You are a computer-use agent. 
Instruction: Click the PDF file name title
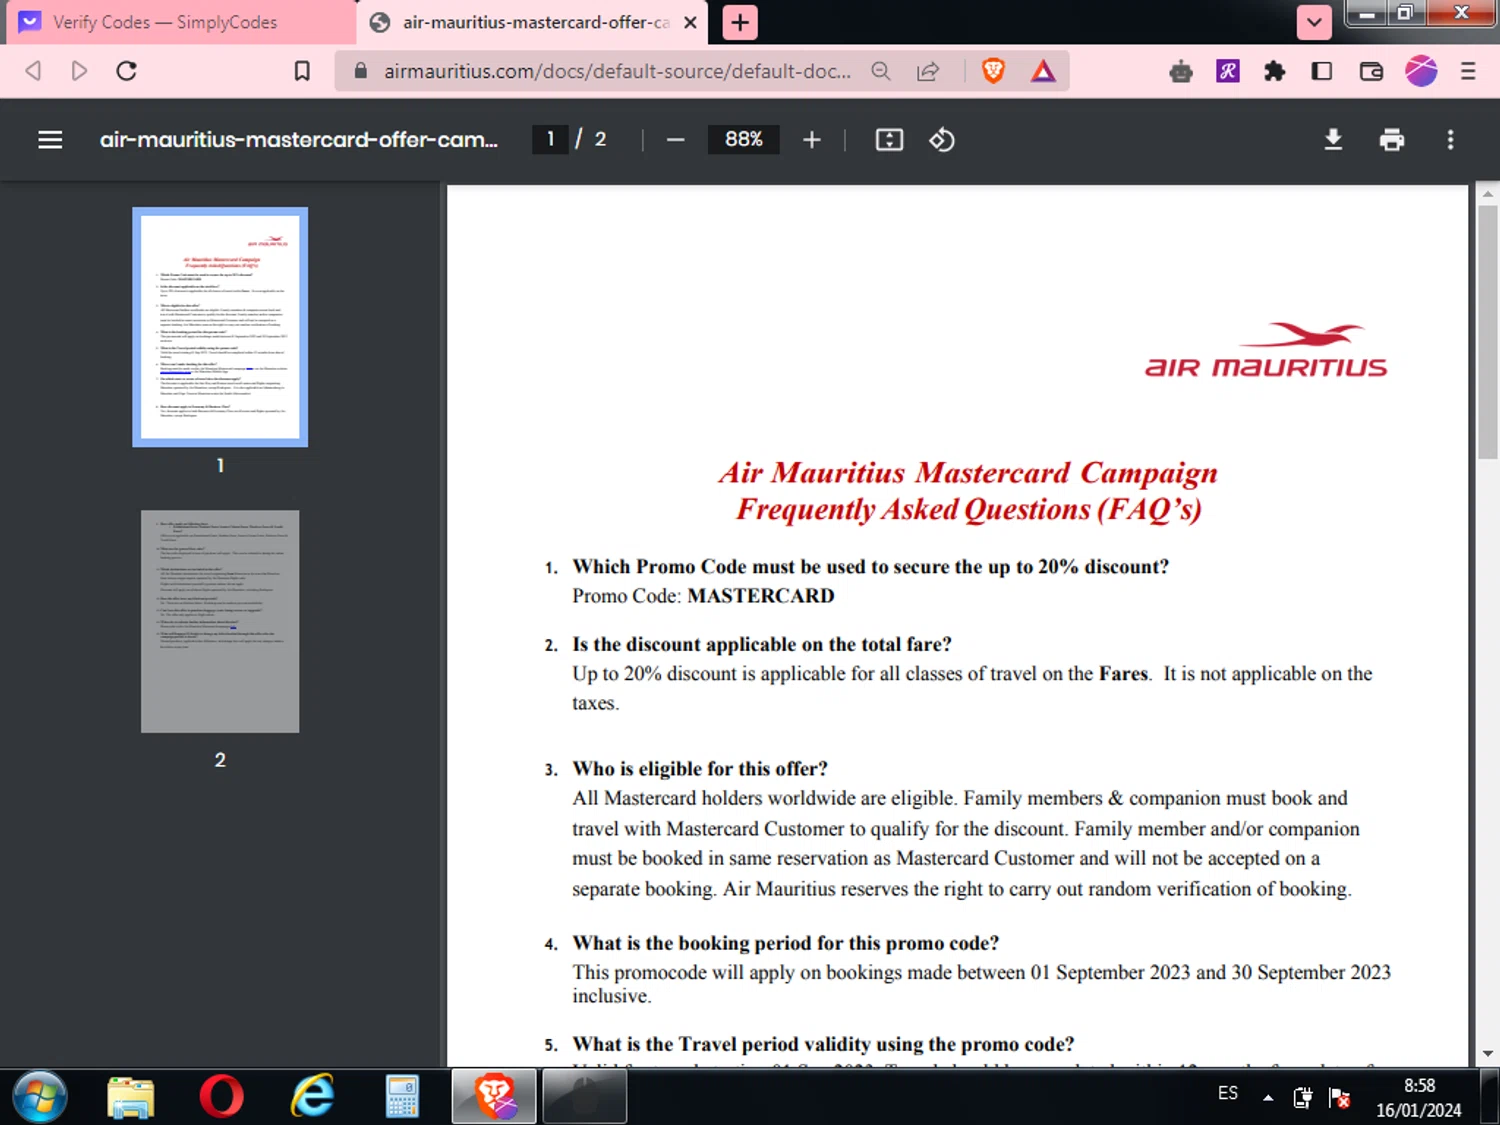298,140
